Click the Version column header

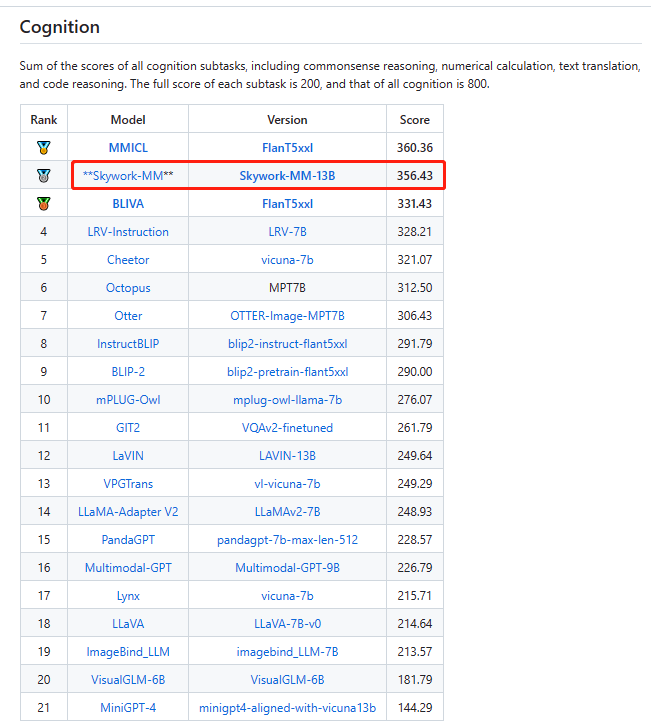pyautogui.click(x=287, y=120)
